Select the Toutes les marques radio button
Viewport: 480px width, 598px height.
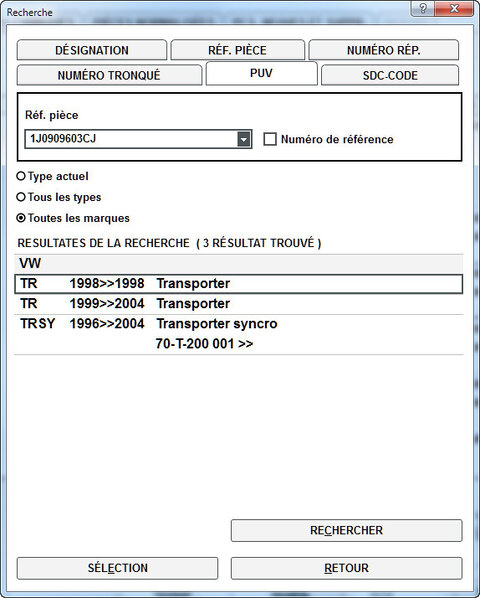click(x=21, y=218)
